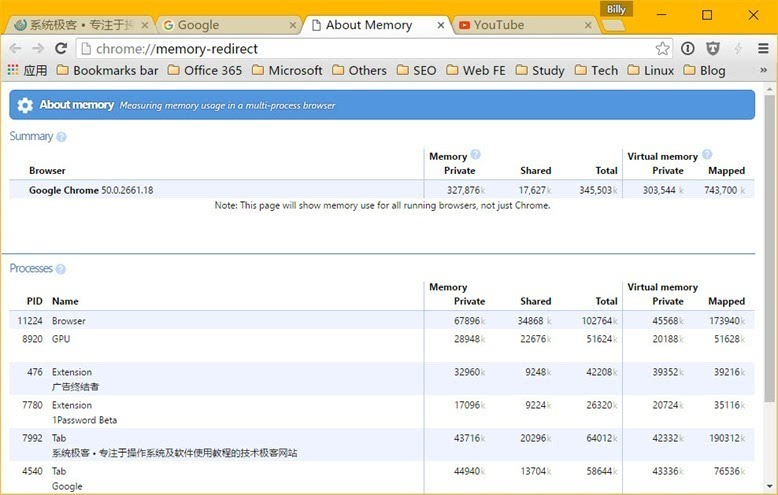Open the Blog bookmark folder
The width and height of the screenshot is (778, 495).
(705, 70)
